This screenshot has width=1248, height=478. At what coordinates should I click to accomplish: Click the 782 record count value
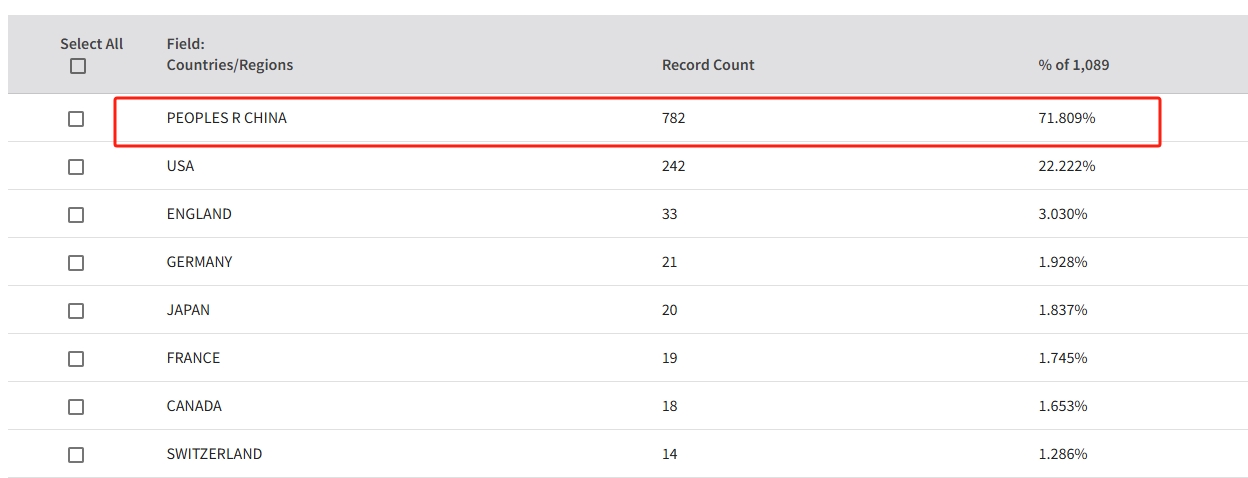coord(673,118)
